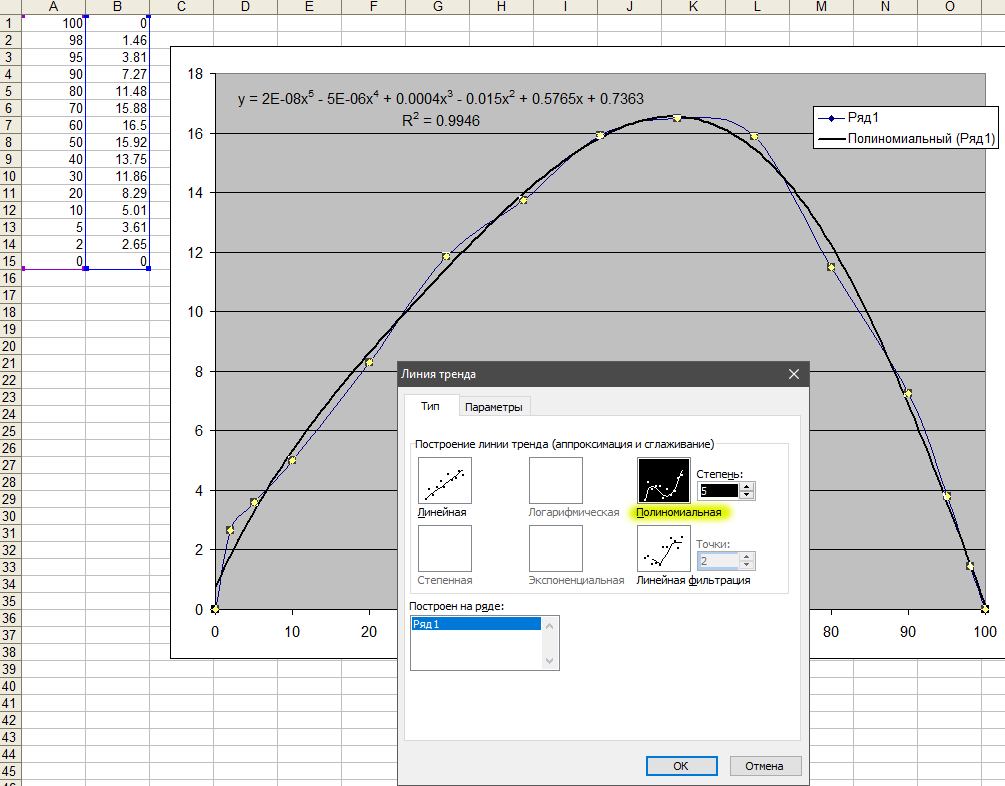The height and width of the screenshot is (786, 1005).
Task: Close the Линия тренда dialog
Action: click(x=794, y=374)
